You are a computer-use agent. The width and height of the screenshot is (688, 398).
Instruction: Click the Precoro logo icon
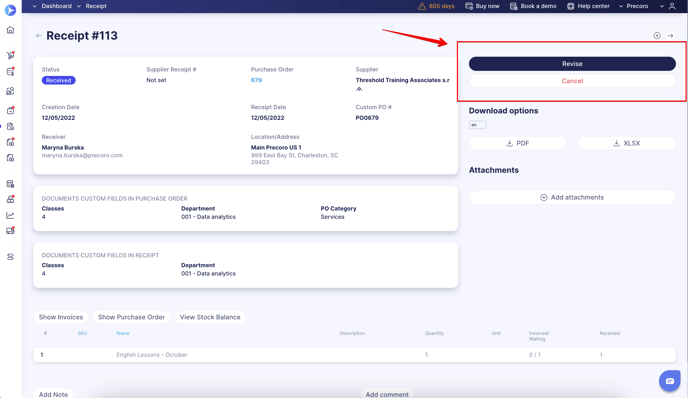click(x=10, y=10)
